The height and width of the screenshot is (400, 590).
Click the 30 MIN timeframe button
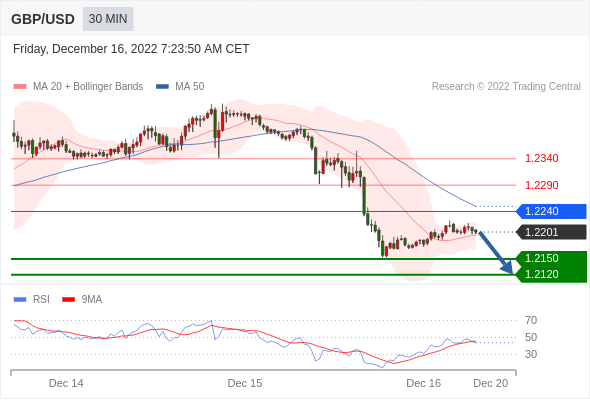tap(108, 19)
